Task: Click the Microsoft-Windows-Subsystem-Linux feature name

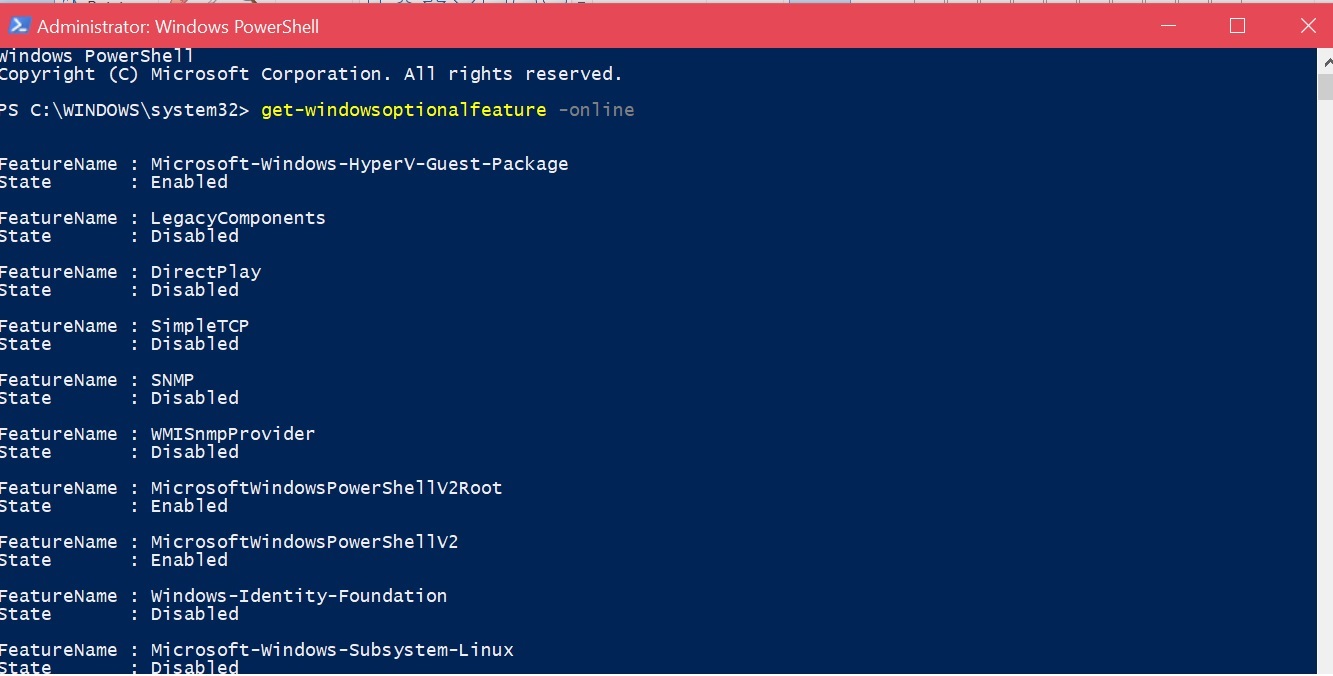Action: (332, 650)
